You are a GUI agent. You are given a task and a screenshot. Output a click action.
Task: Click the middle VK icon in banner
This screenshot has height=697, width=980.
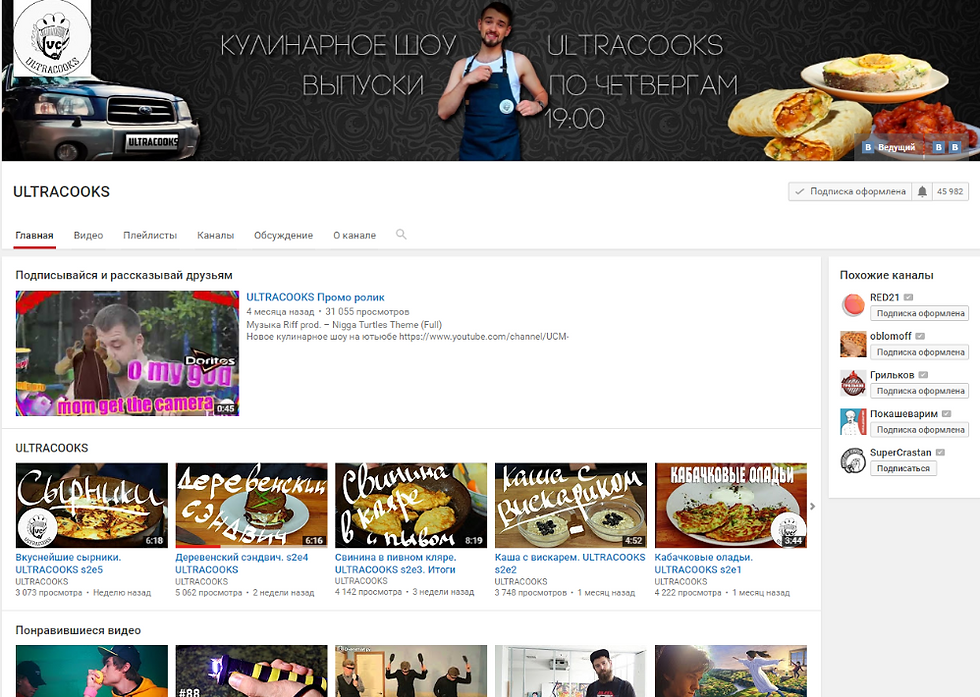pyautogui.click(x=938, y=147)
